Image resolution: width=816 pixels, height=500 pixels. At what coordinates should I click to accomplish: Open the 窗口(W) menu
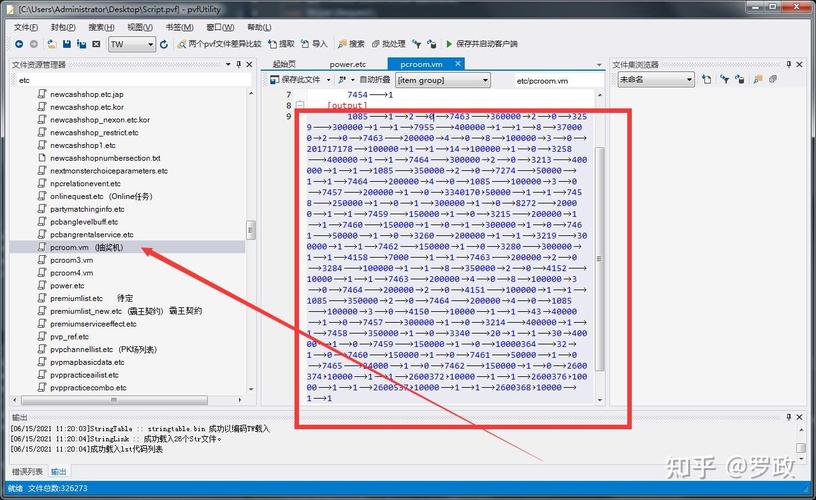coord(220,27)
